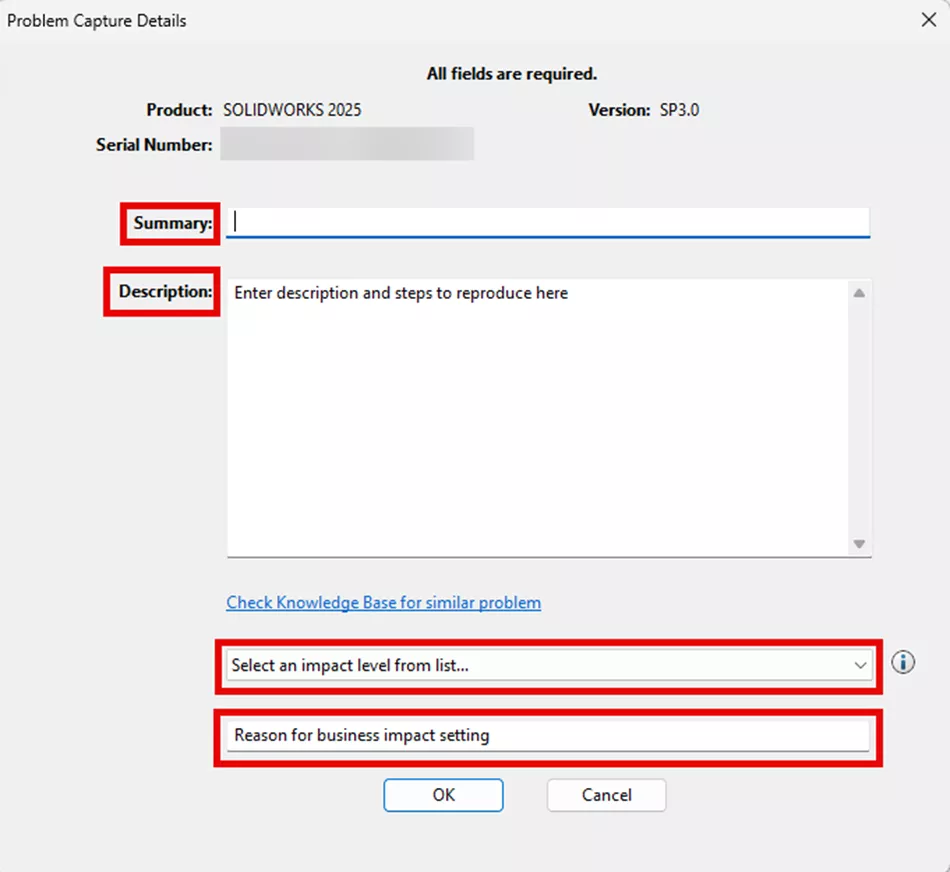Open Check Knowledge Base for similar problem link
Image resolution: width=950 pixels, height=872 pixels.
coord(383,602)
